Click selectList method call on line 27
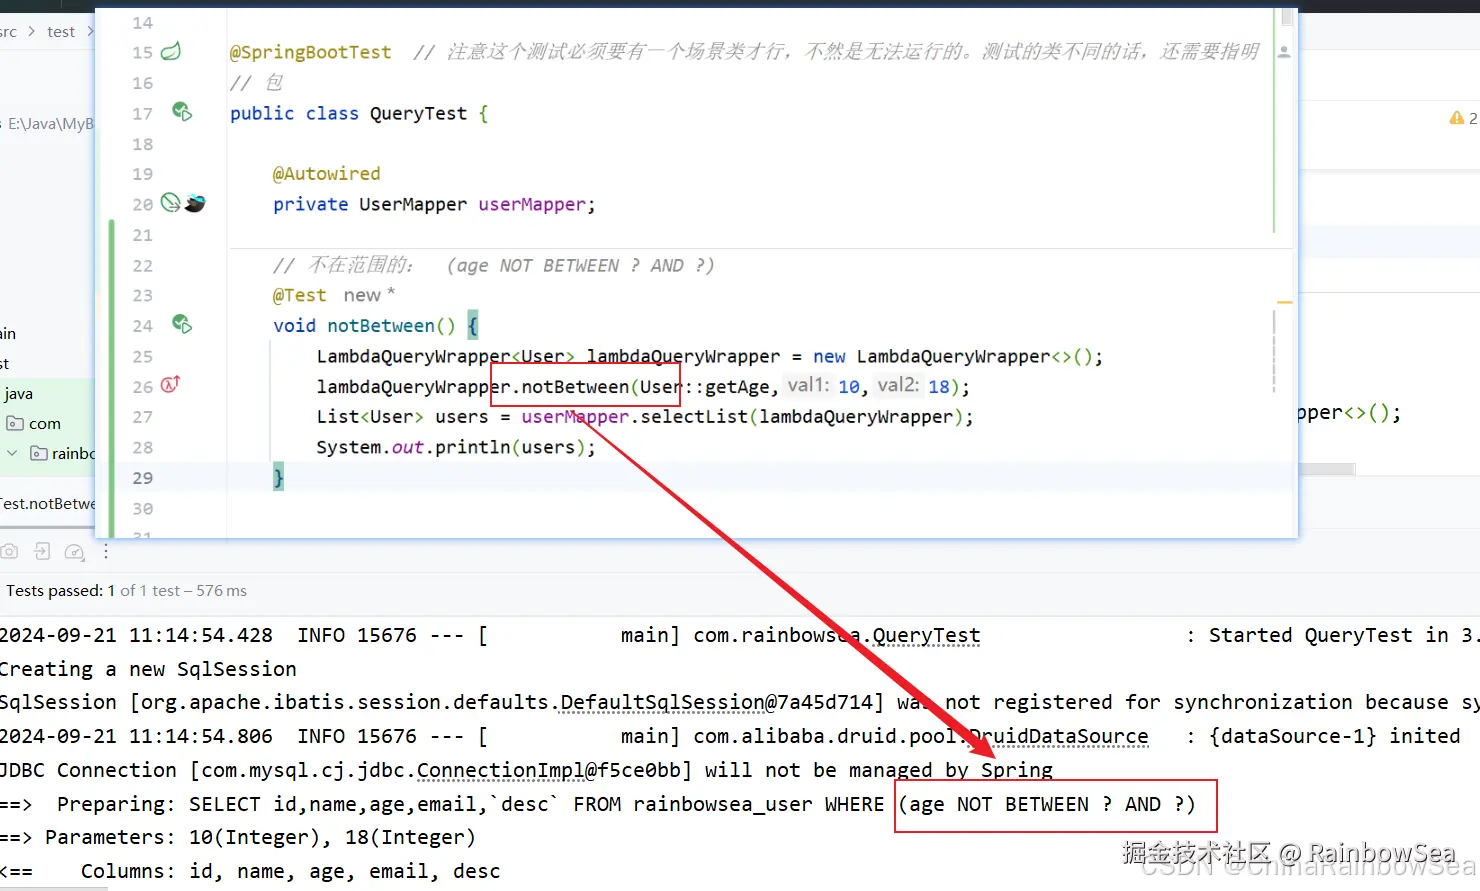The image size is (1480, 891). click(694, 417)
